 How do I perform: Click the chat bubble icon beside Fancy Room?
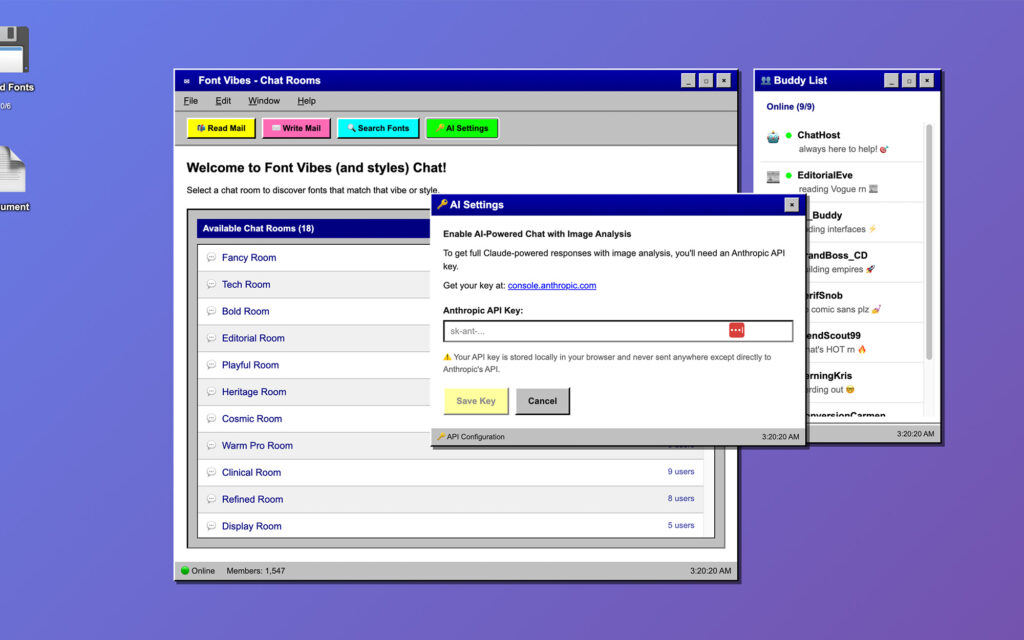coord(211,258)
